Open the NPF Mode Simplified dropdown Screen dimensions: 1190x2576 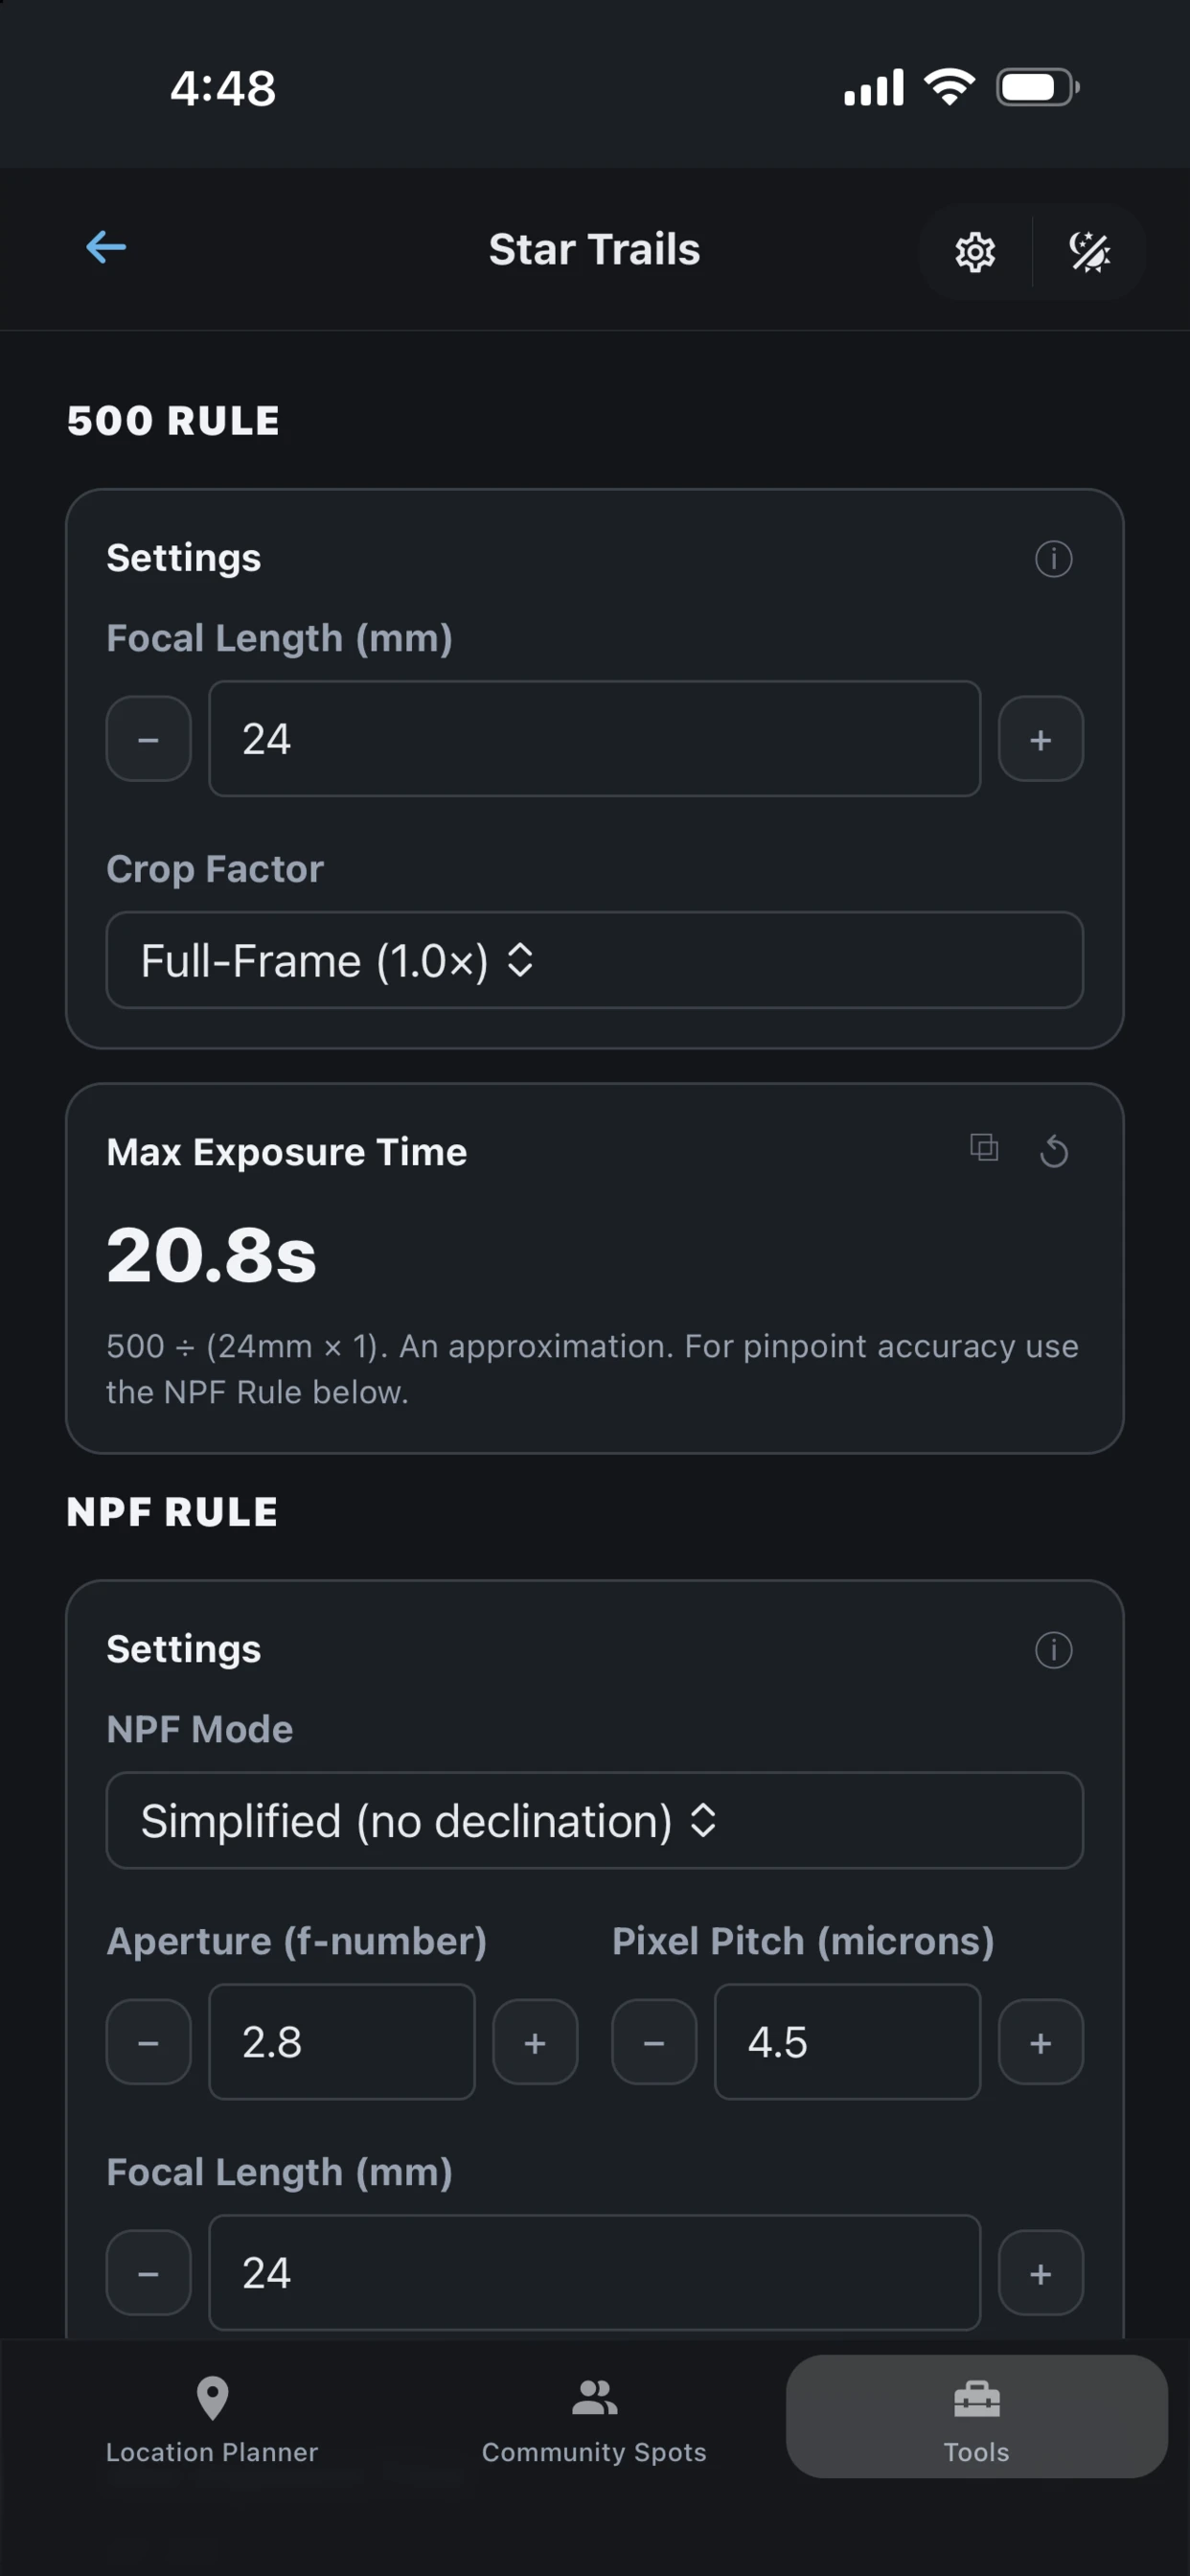(595, 1820)
